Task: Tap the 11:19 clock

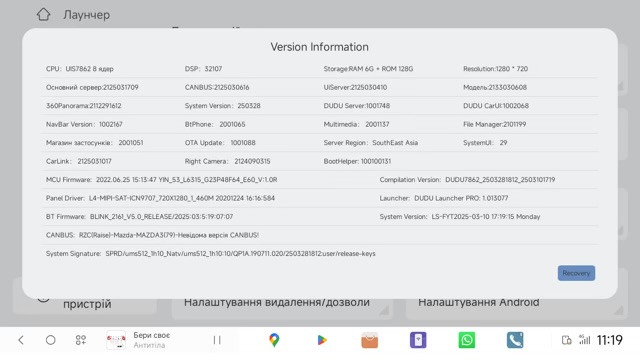Action: pos(610,340)
